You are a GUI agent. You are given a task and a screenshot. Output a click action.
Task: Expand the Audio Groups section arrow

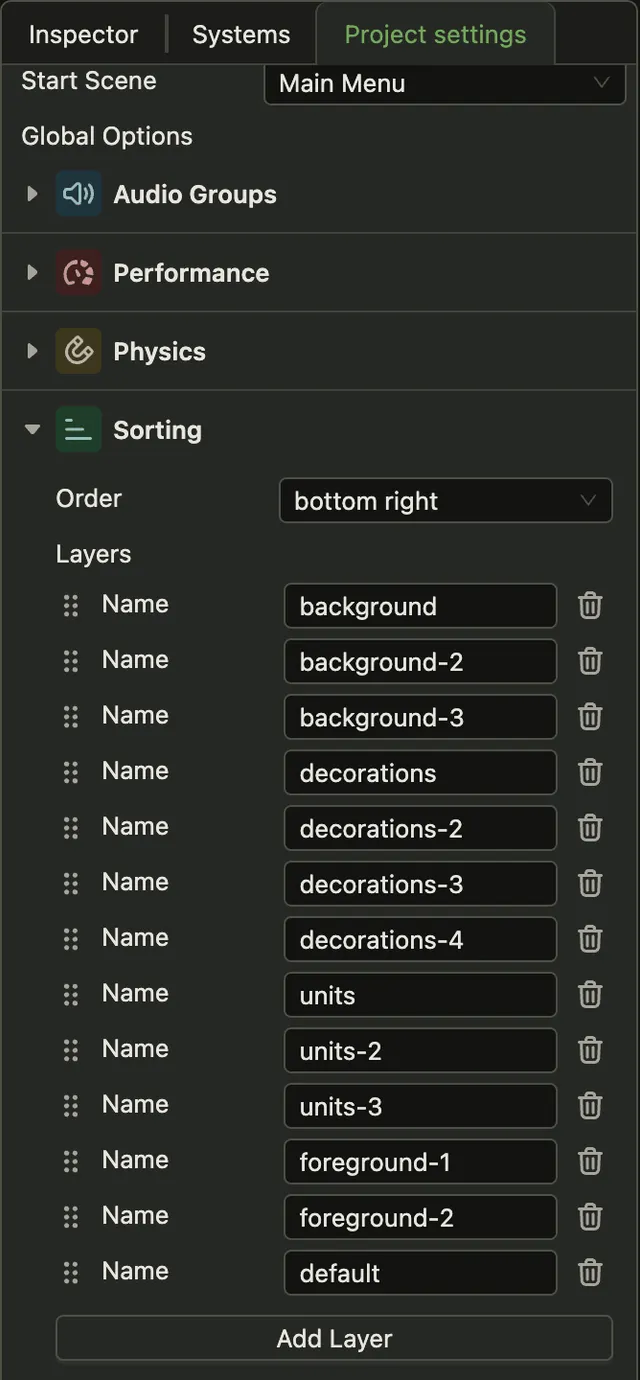click(x=32, y=194)
